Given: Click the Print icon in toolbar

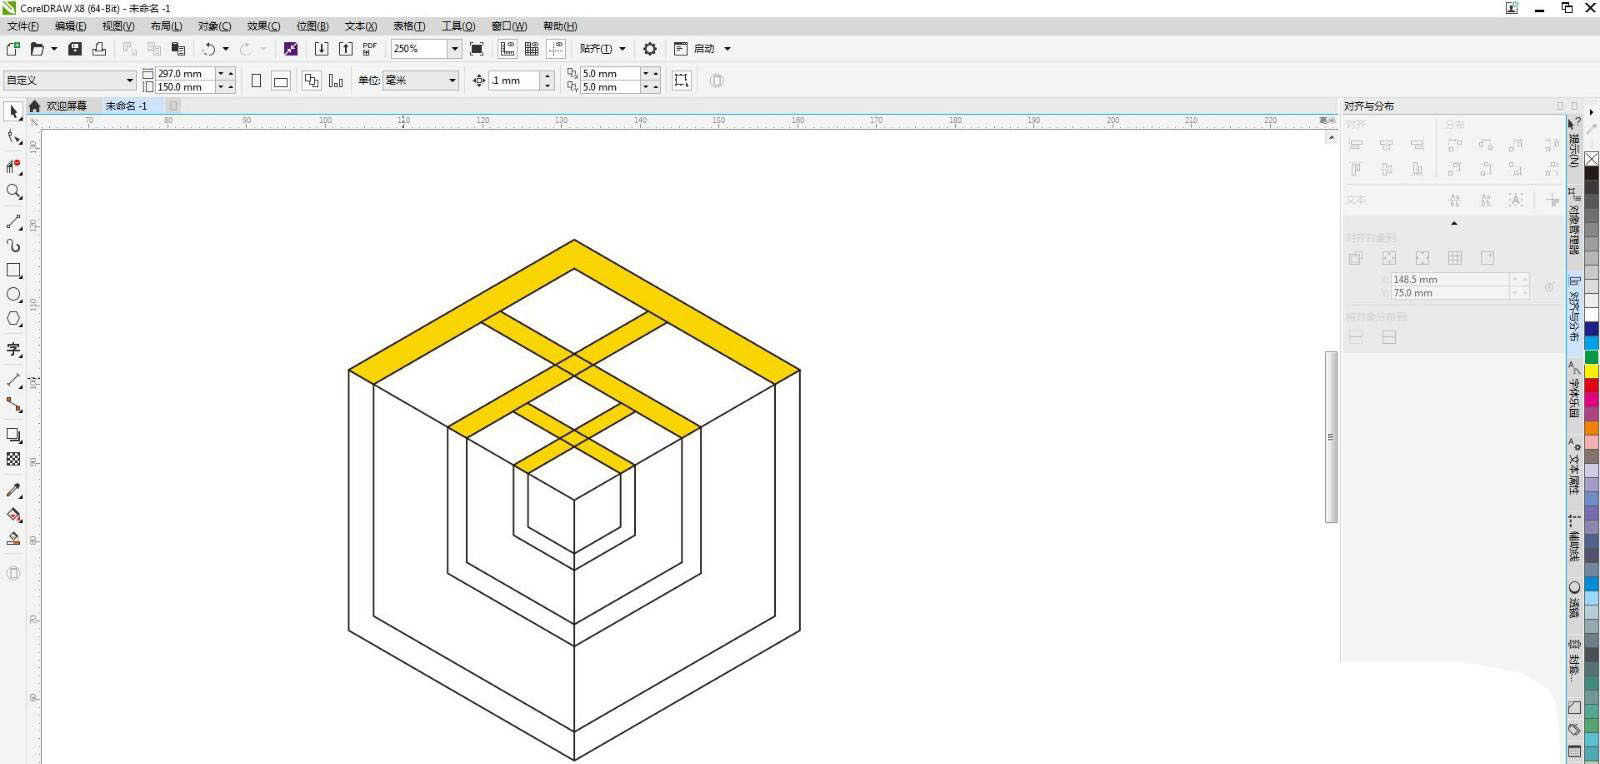Looking at the screenshot, I should pyautogui.click(x=99, y=49).
